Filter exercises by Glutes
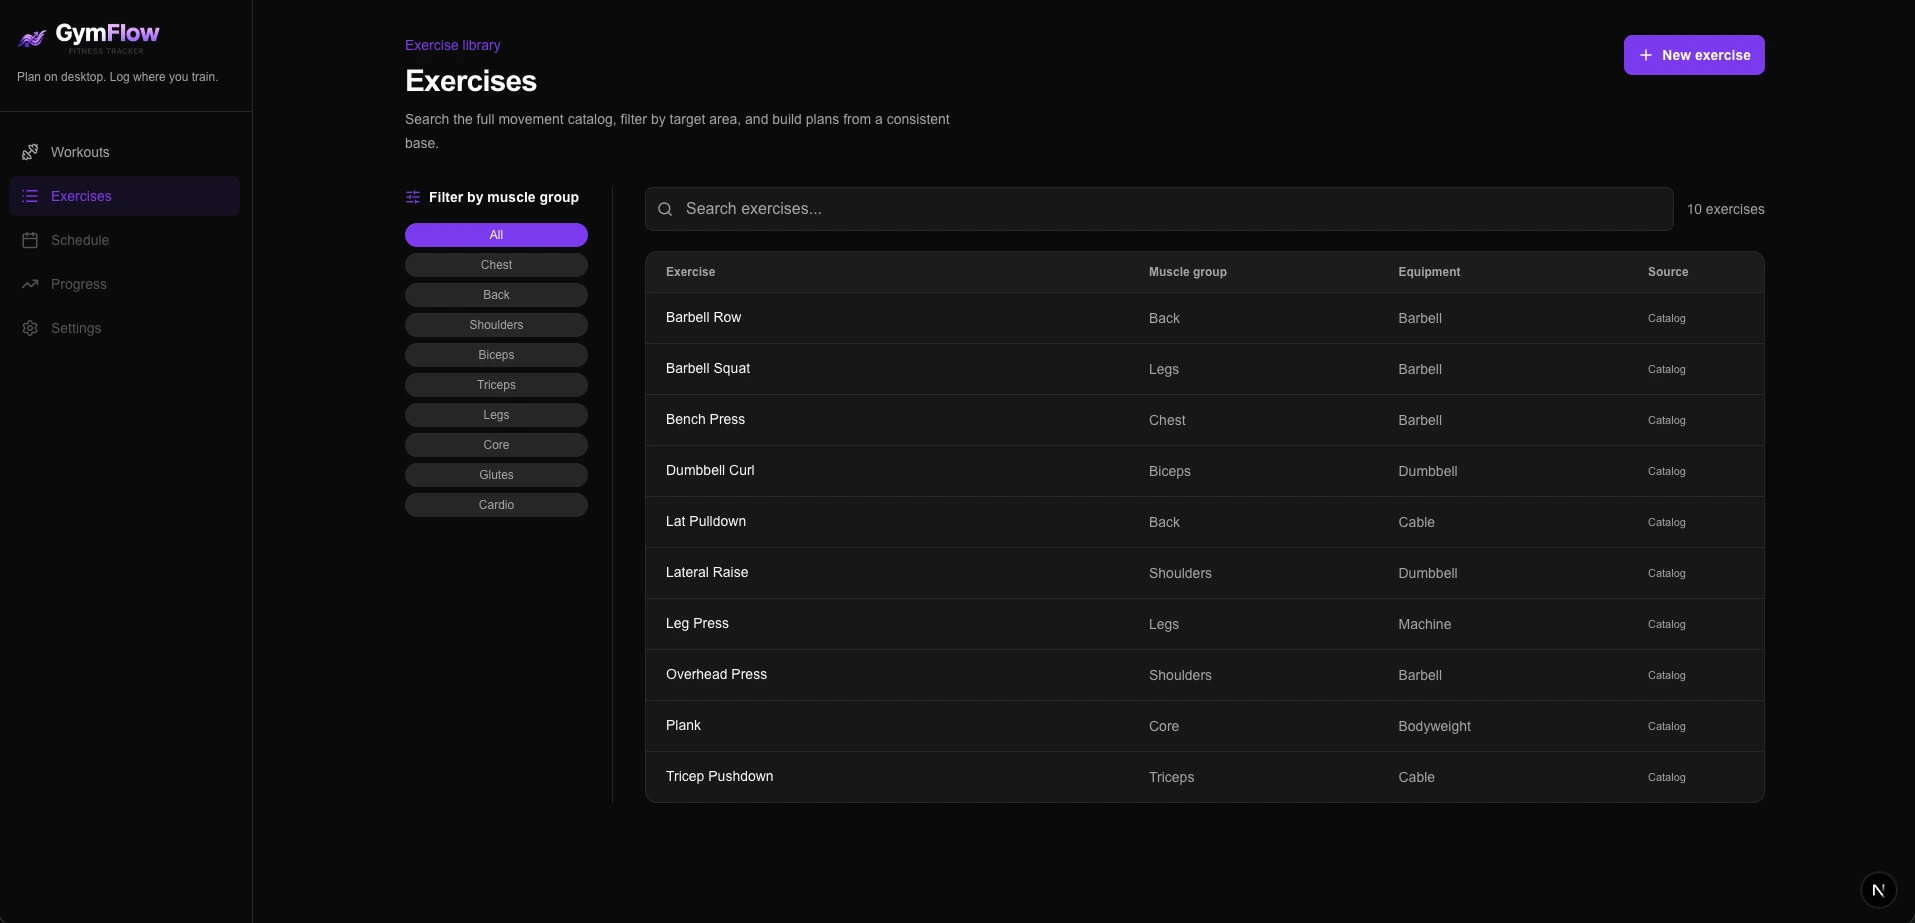Viewport: 1915px width, 923px height. (496, 475)
